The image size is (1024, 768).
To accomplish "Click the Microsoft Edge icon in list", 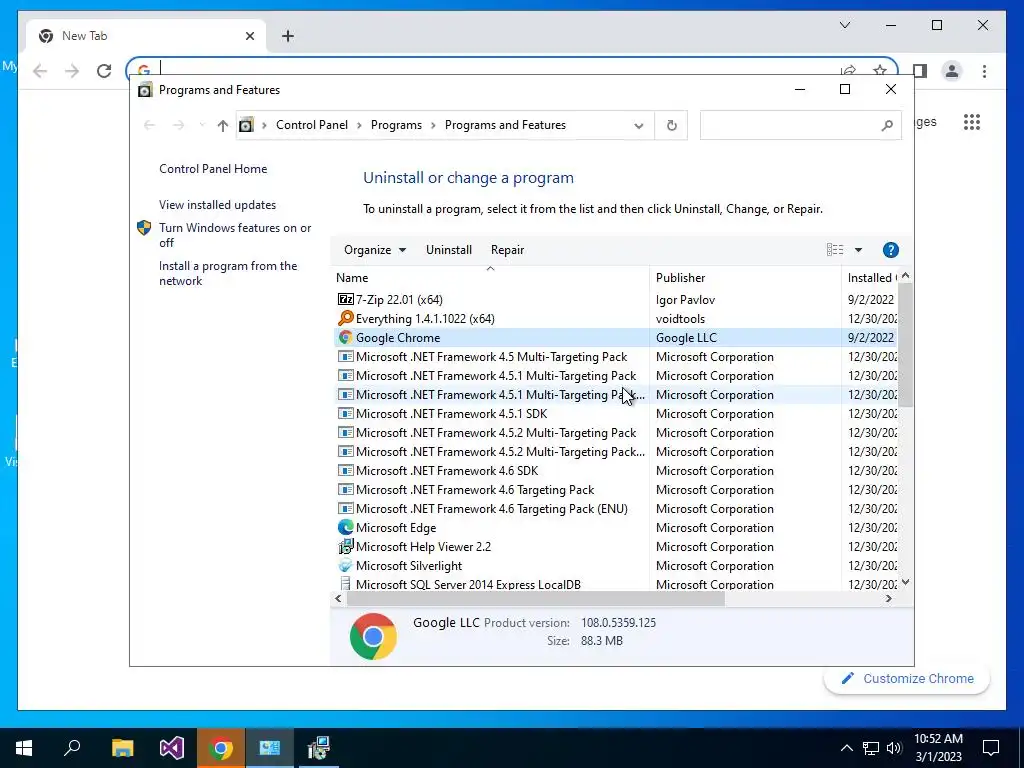I will click(x=345, y=528).
